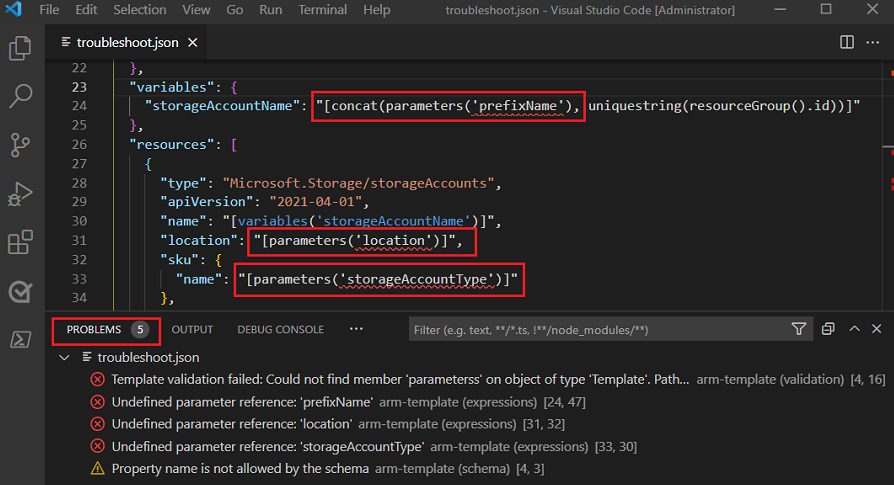Click the split editor right icon
The width and height of the screenshot is (894, 485).
click(846, 43)
